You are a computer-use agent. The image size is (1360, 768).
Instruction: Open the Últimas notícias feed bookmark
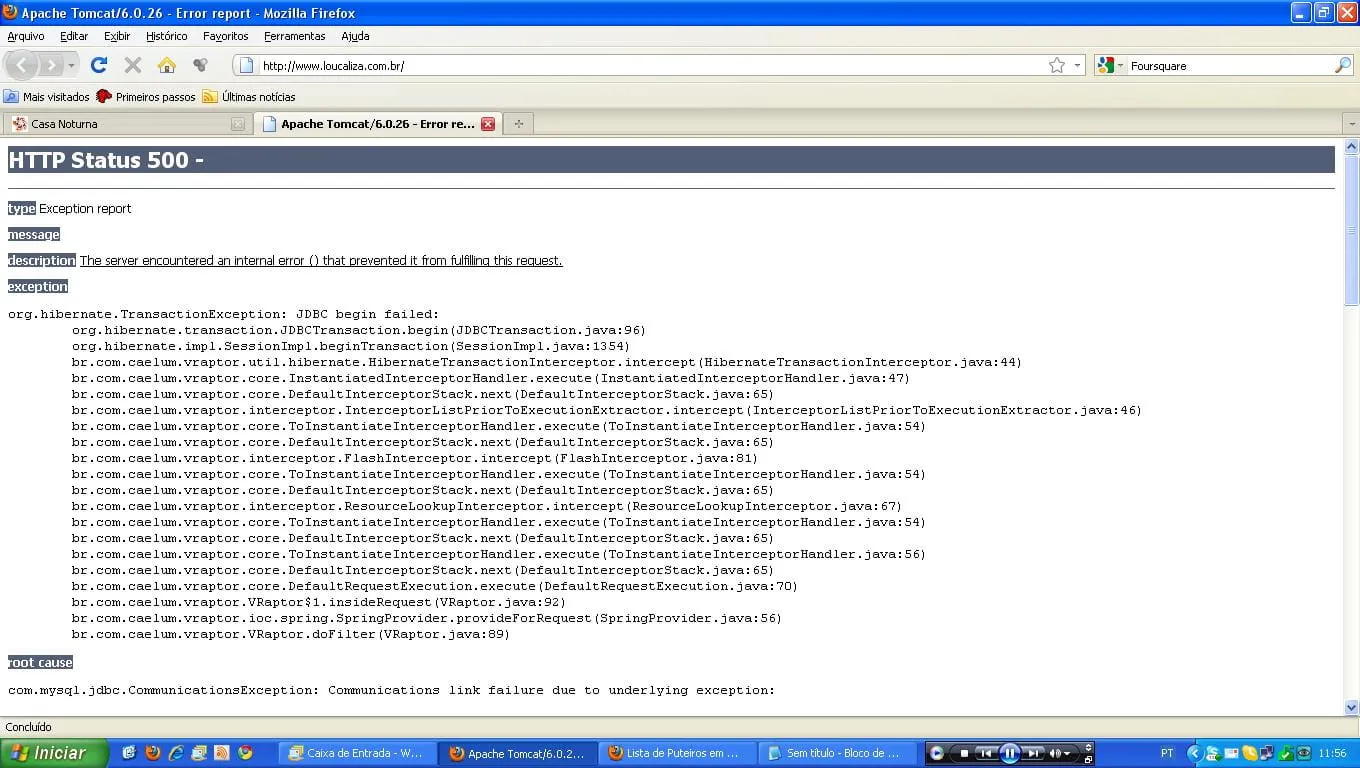pos(249,97)
